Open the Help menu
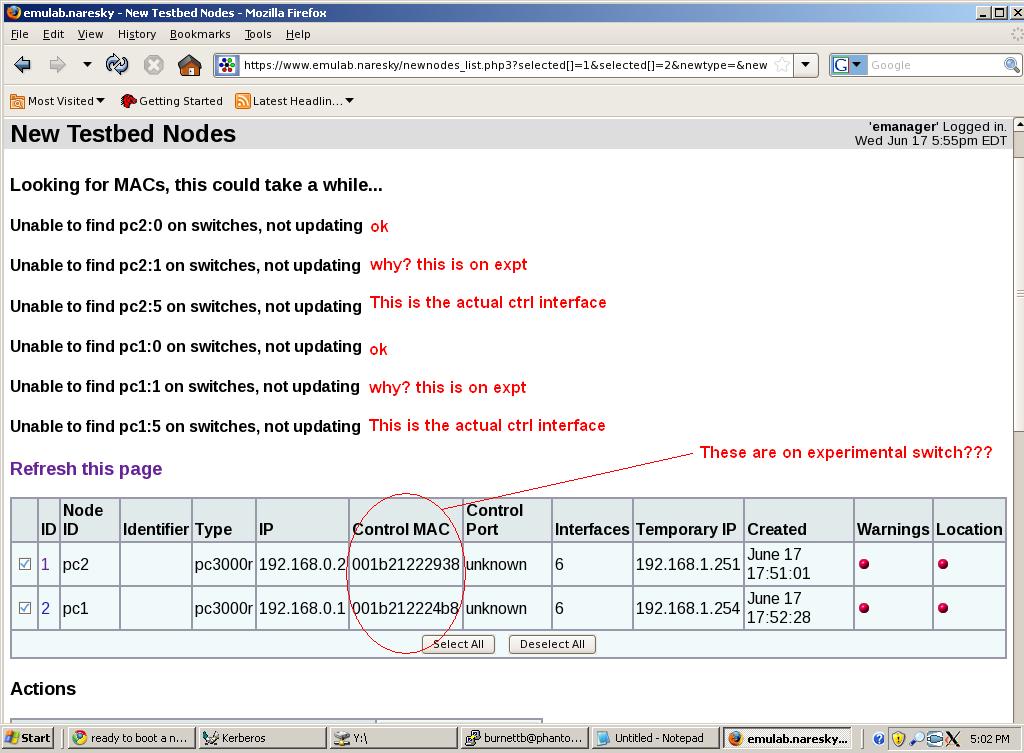The image size is (1024, 753). pyautogui.click(x=298, y=34)
